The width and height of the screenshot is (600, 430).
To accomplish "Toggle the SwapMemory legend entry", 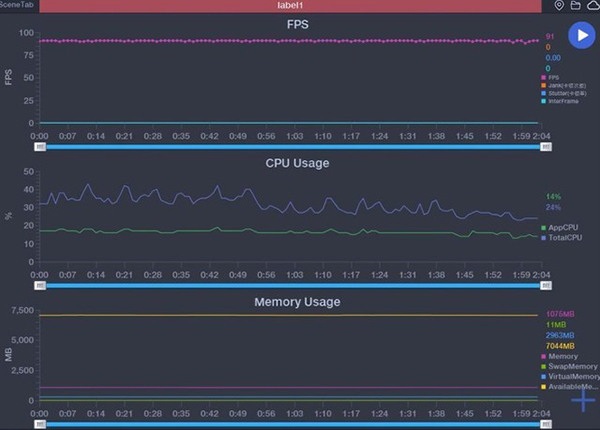I will click(567, 366).
